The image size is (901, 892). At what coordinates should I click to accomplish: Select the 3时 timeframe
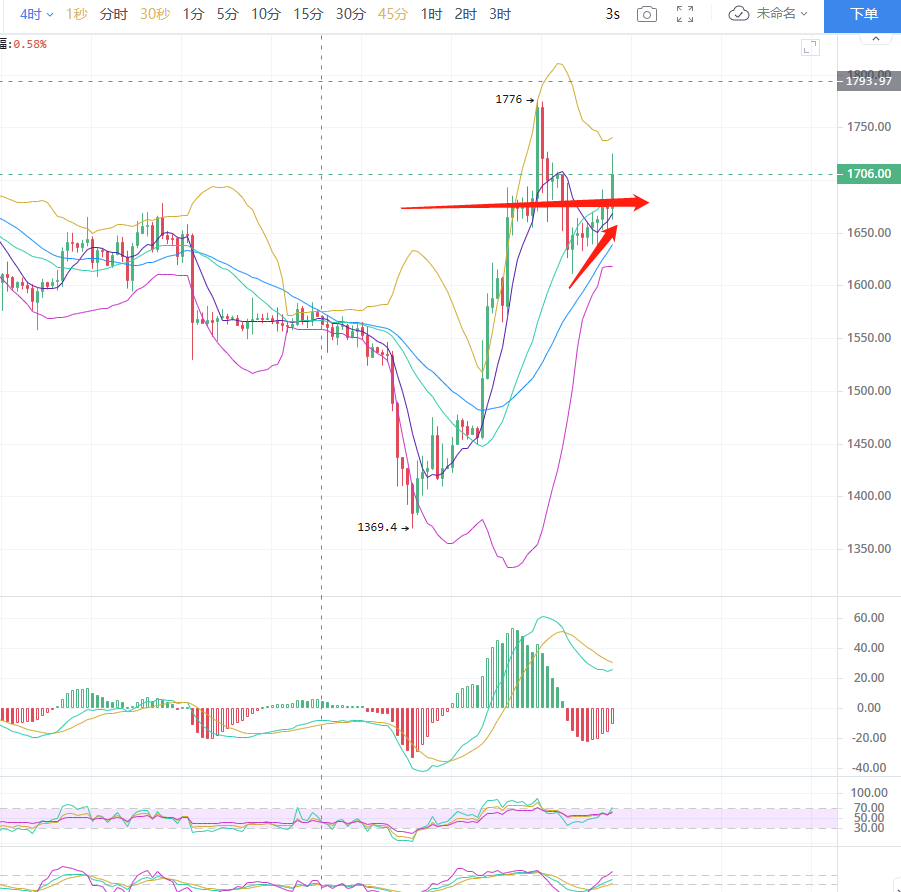pos(500,14)
